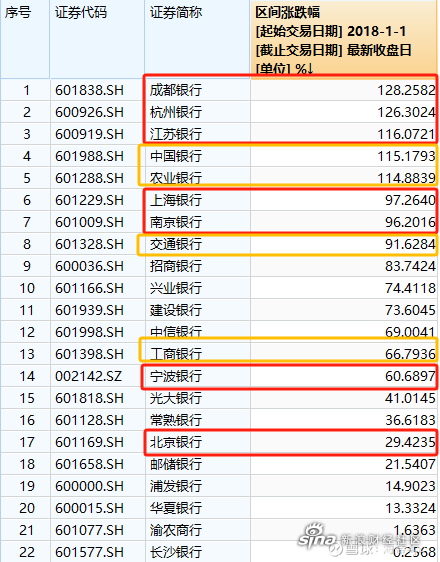Click stock code 601939.SH
Viewport: 440px width, 562px height.
point(90,310)
